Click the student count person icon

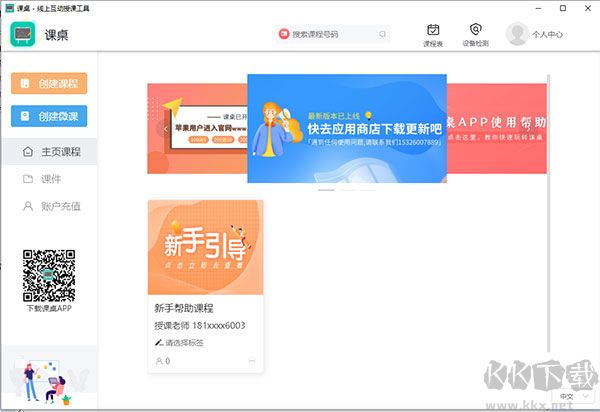tap(158, 361)
